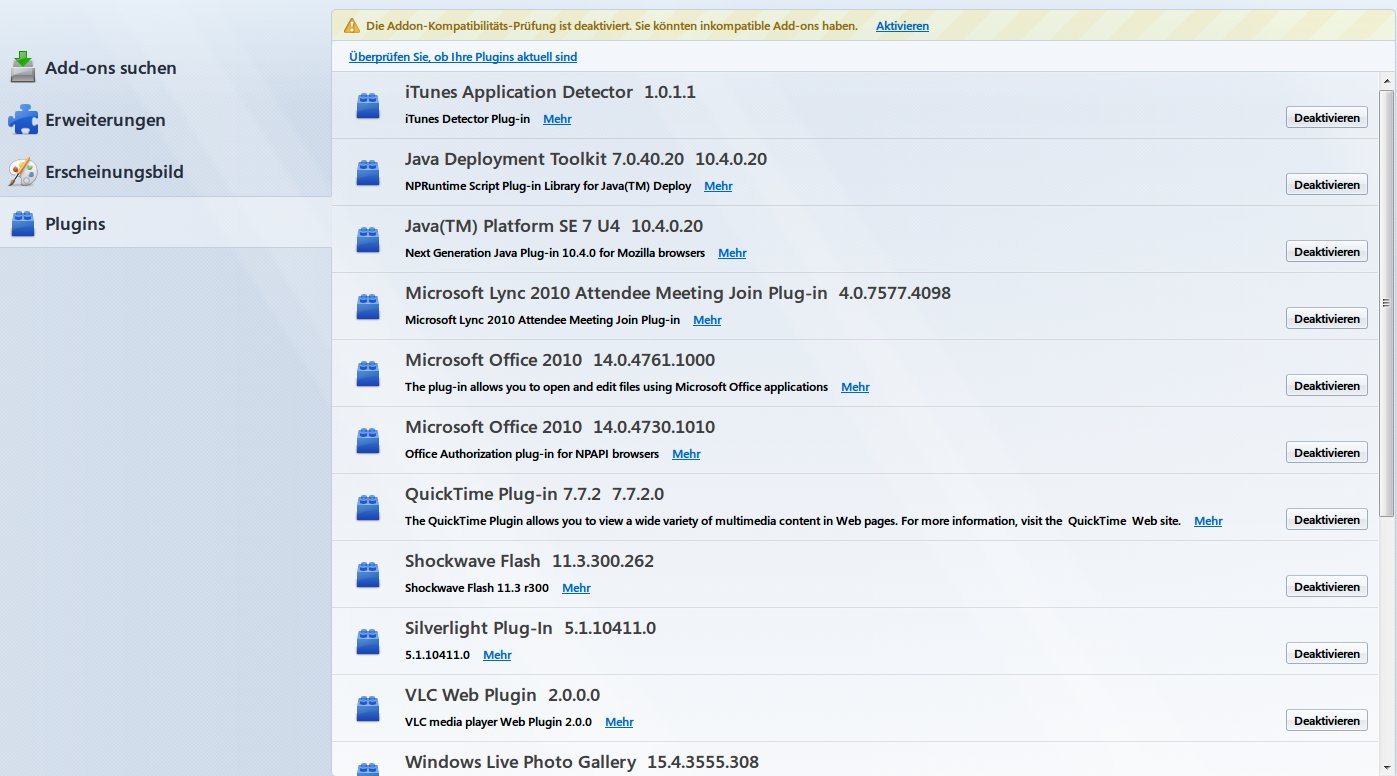Open Mehr link for QuickTime Plugin description

click(1208, 521)
